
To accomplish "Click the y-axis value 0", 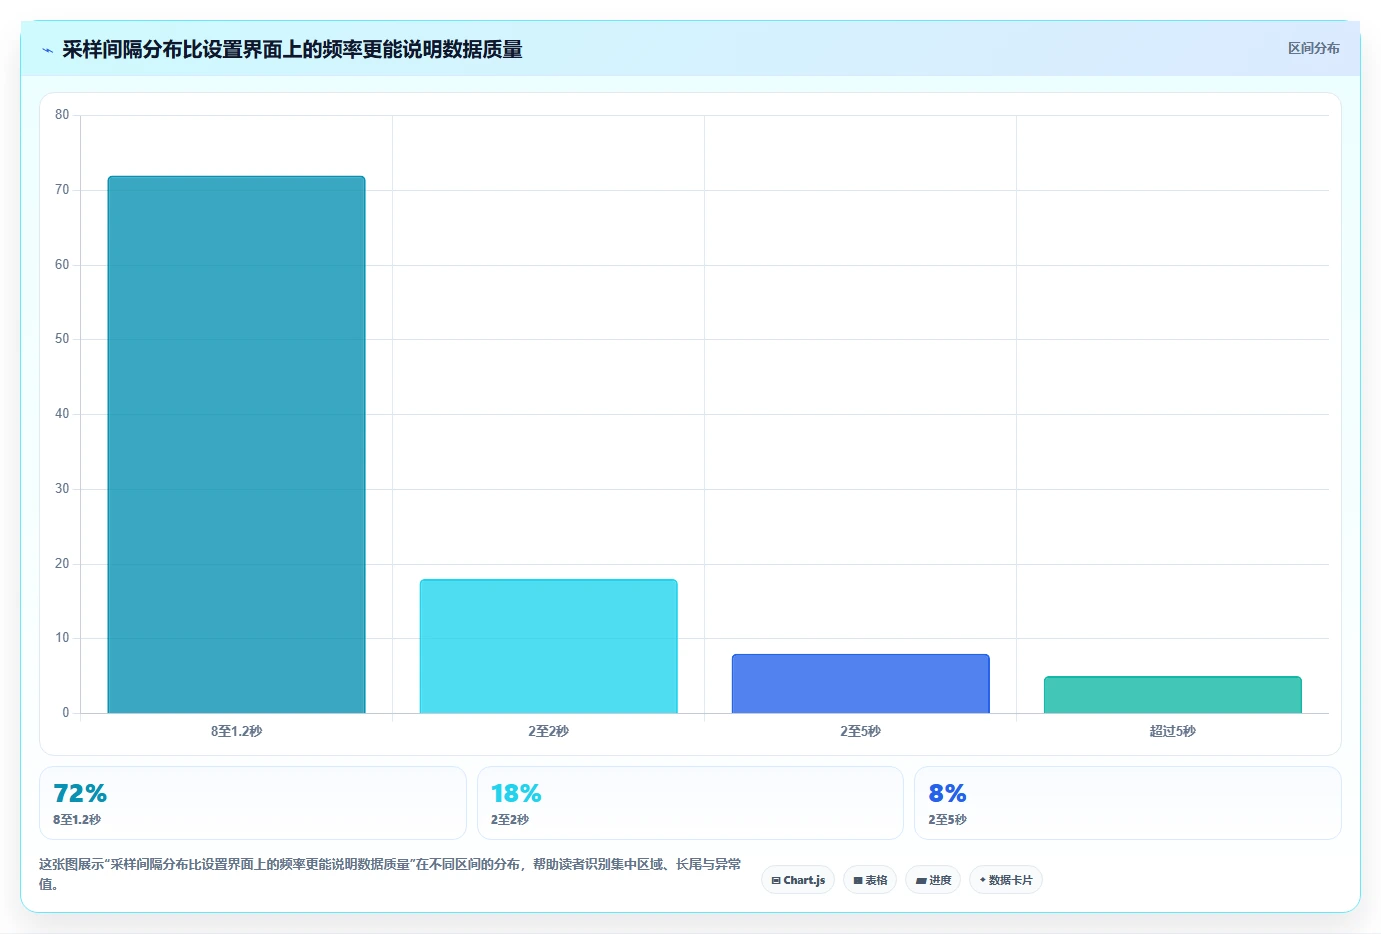I will tap(66, 713).
